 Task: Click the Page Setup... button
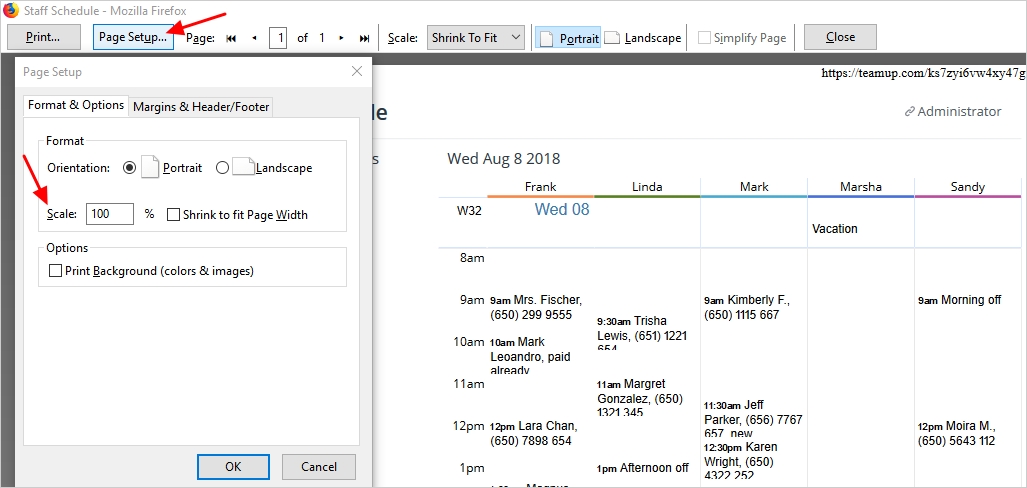coord(133,37)
